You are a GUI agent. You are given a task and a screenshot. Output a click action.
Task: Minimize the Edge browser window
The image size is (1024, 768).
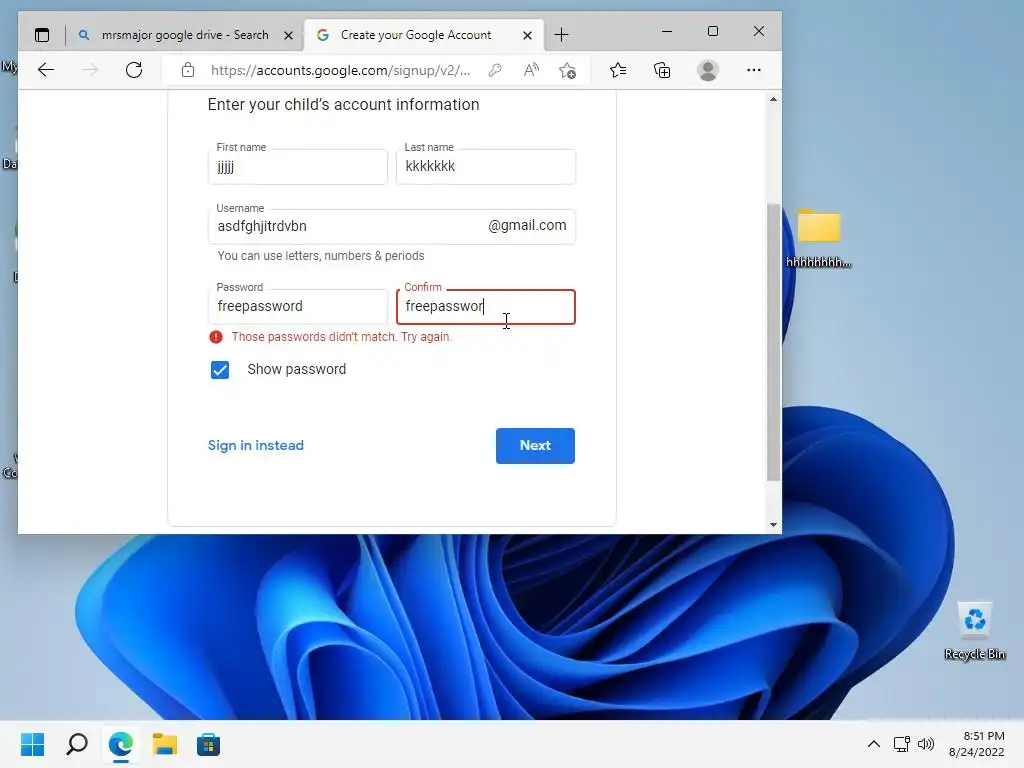[667, 31]
